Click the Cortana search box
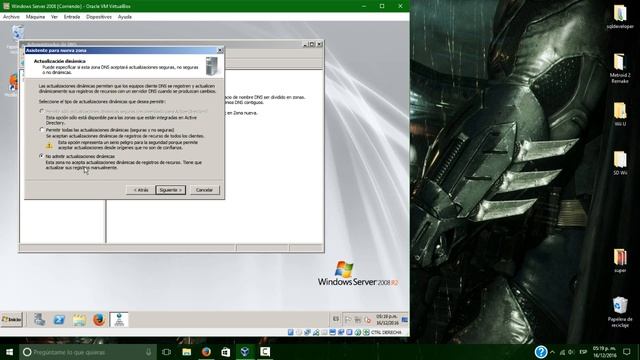Image resolution: width=640 pixels, height=360 pixels. coord(88,352)
